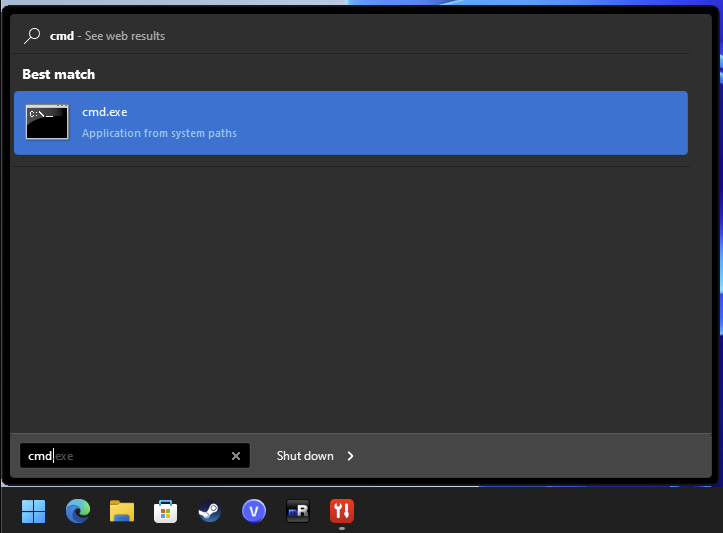The height and width of the screenshot is (533, 723).
Task: Open the Windows Start button
Action: (34, 511)
